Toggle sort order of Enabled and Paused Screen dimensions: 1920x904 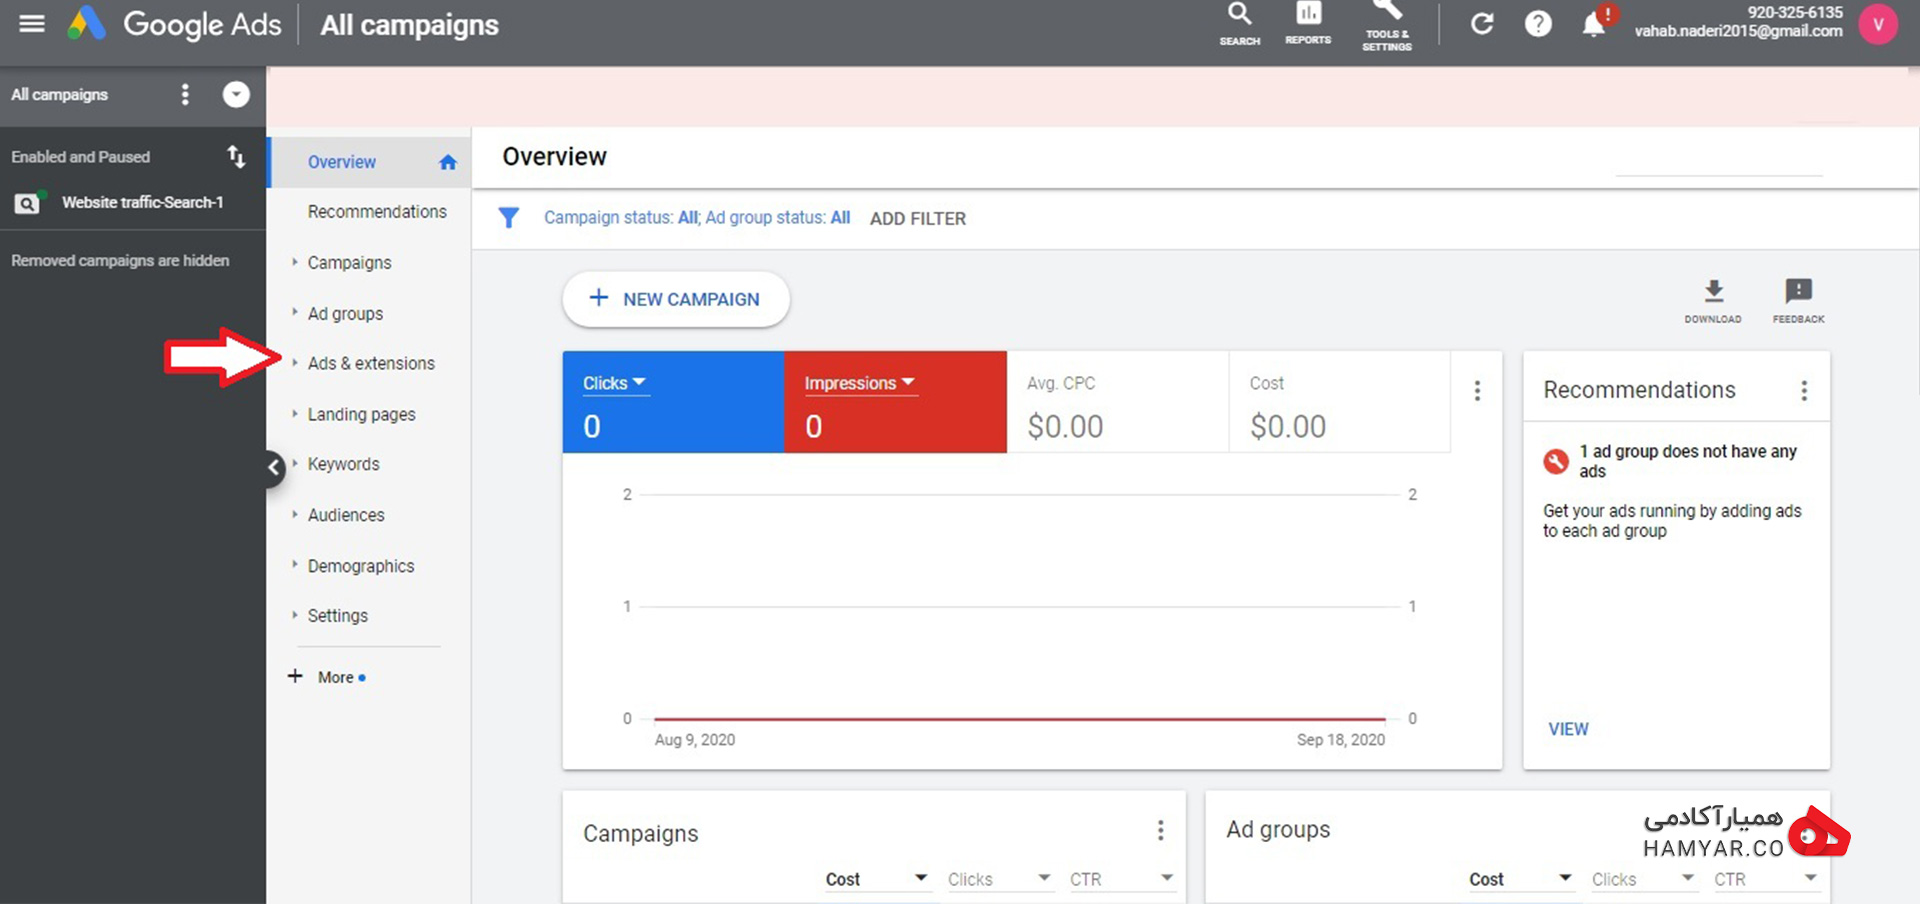click(x=236, y=157)
